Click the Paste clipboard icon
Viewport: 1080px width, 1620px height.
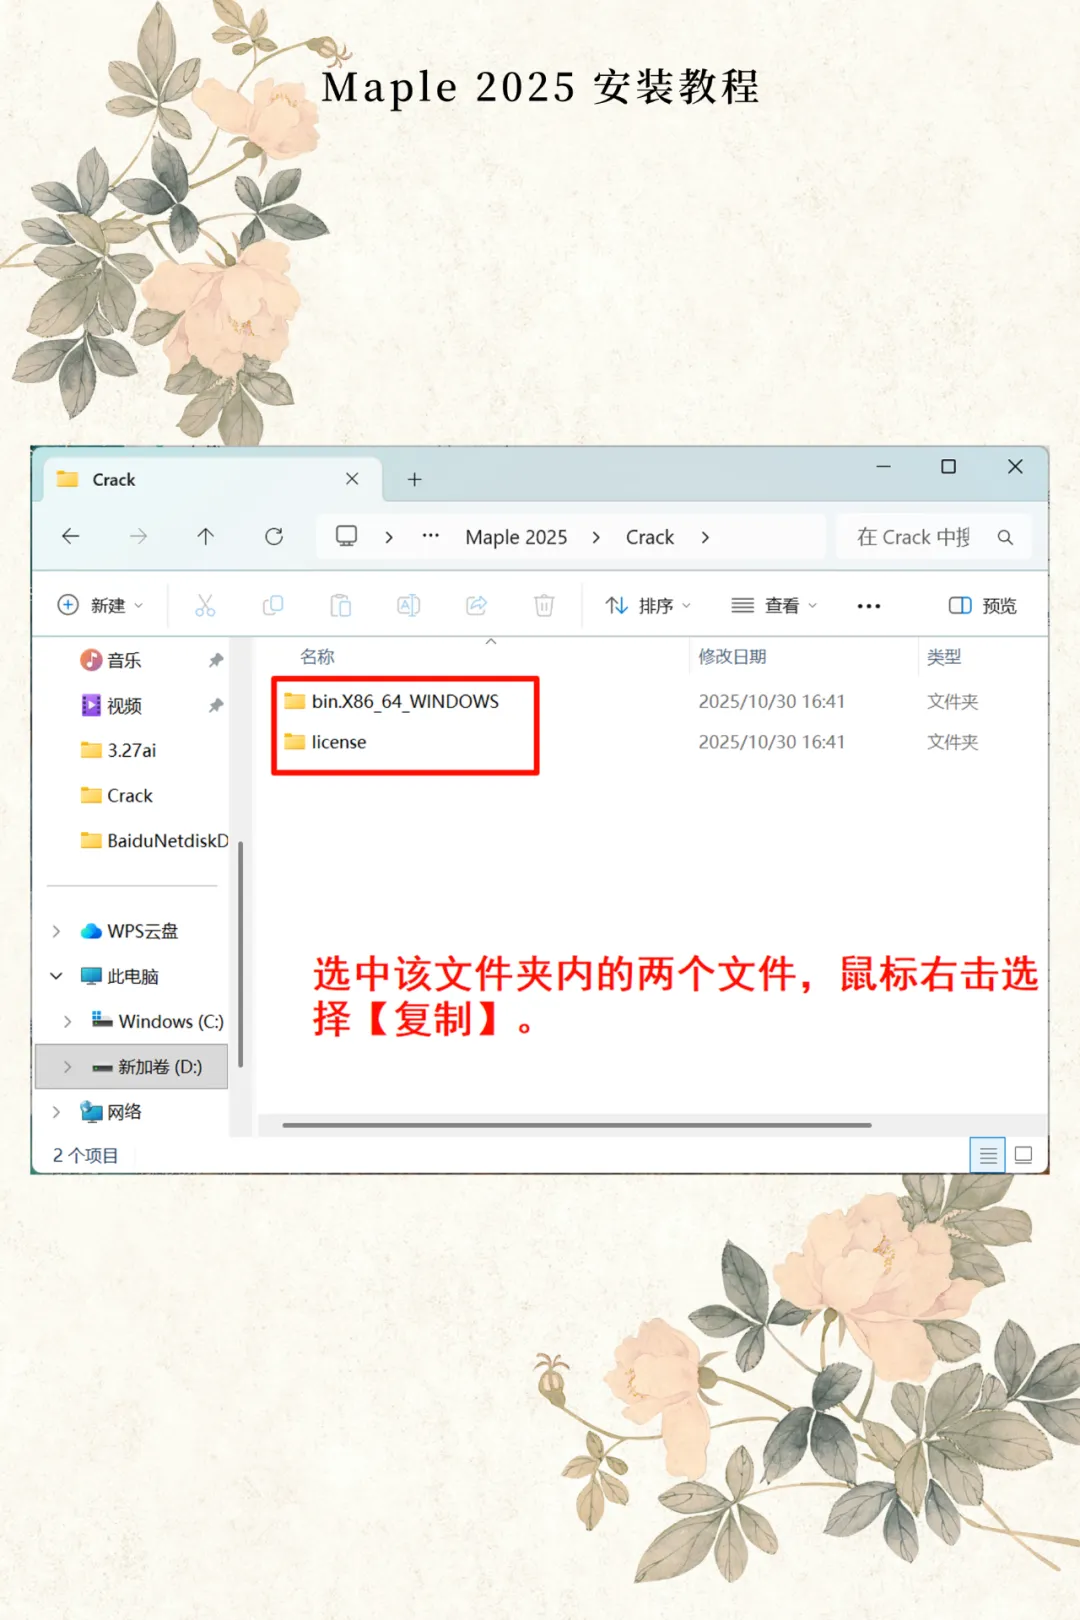click(x=341, y=605)
